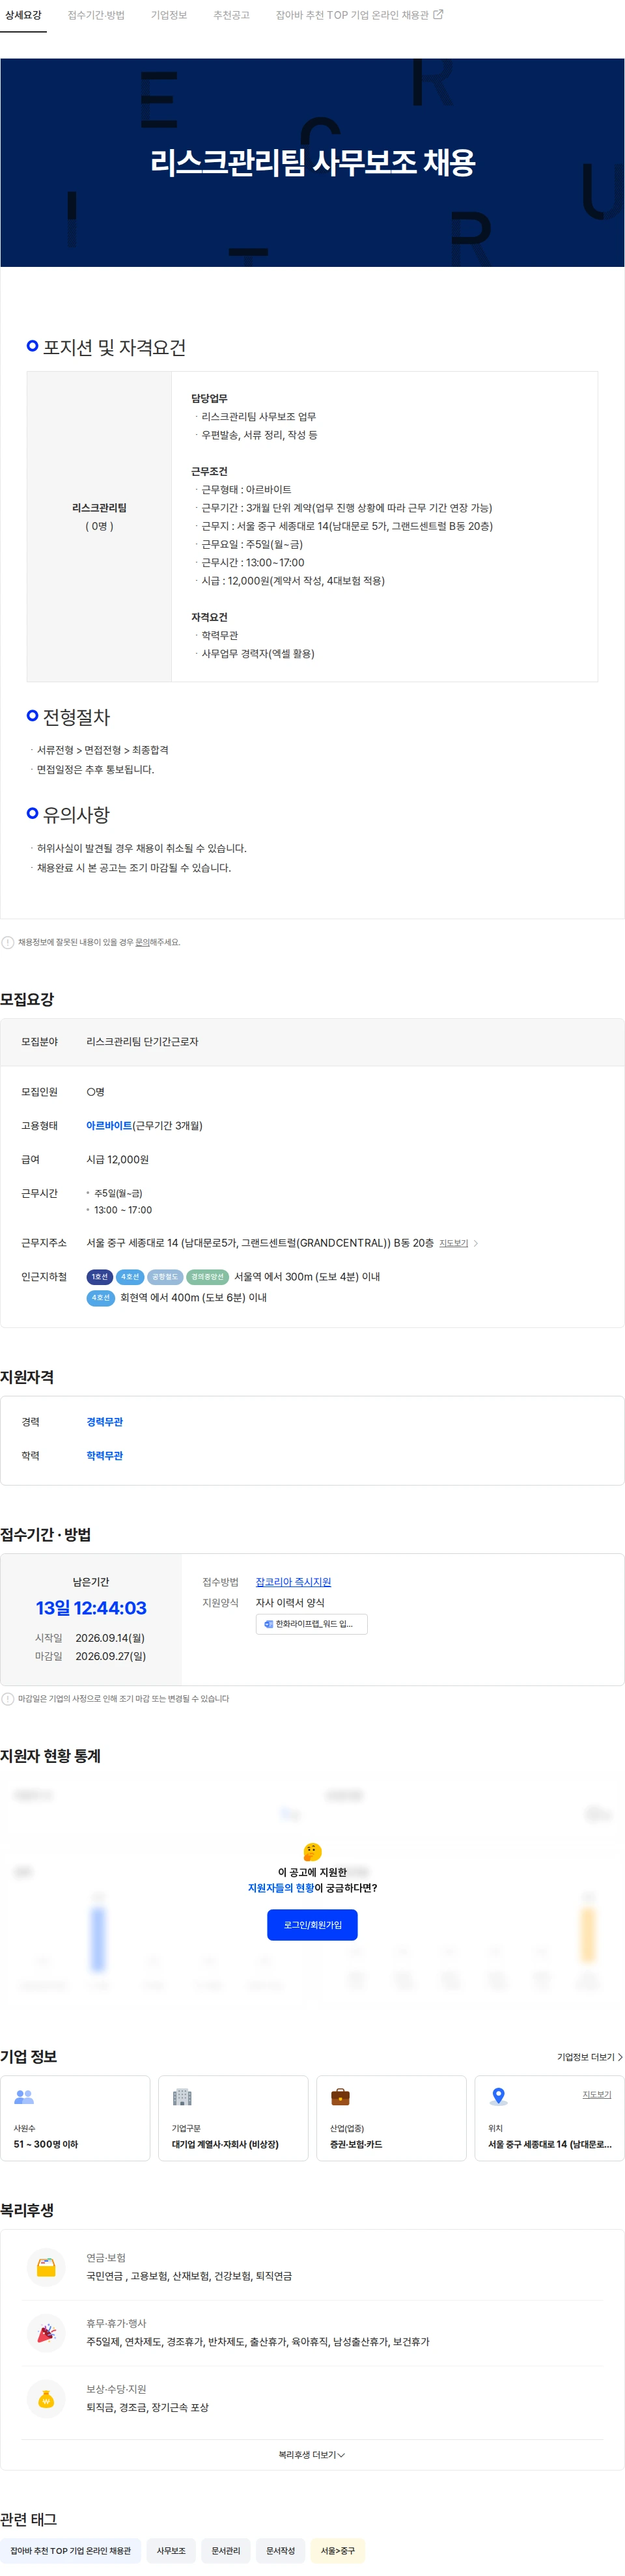This screenshot has width=625, height=2576.
Task: Switch to the 기업정보 tab
Action: pos(169,15)
